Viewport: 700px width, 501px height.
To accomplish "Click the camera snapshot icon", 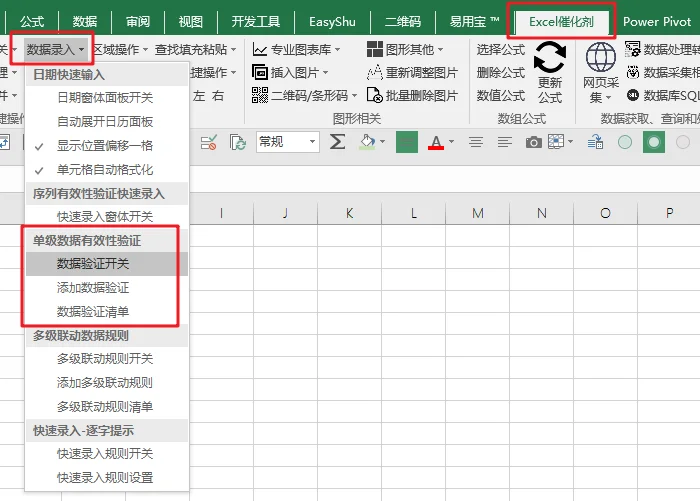I will [x=533, y=142].
